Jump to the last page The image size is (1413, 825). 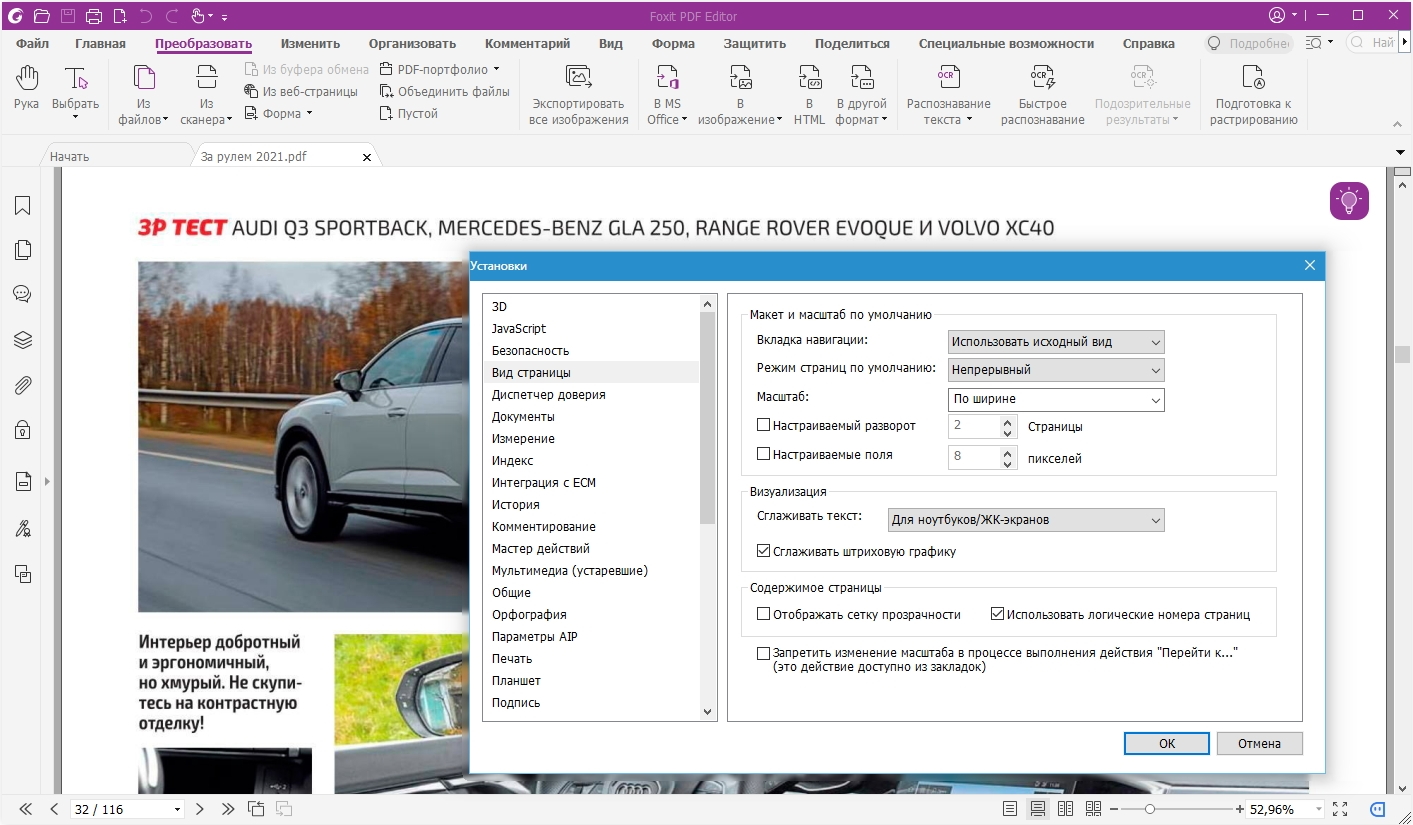[x=228, y=809]
